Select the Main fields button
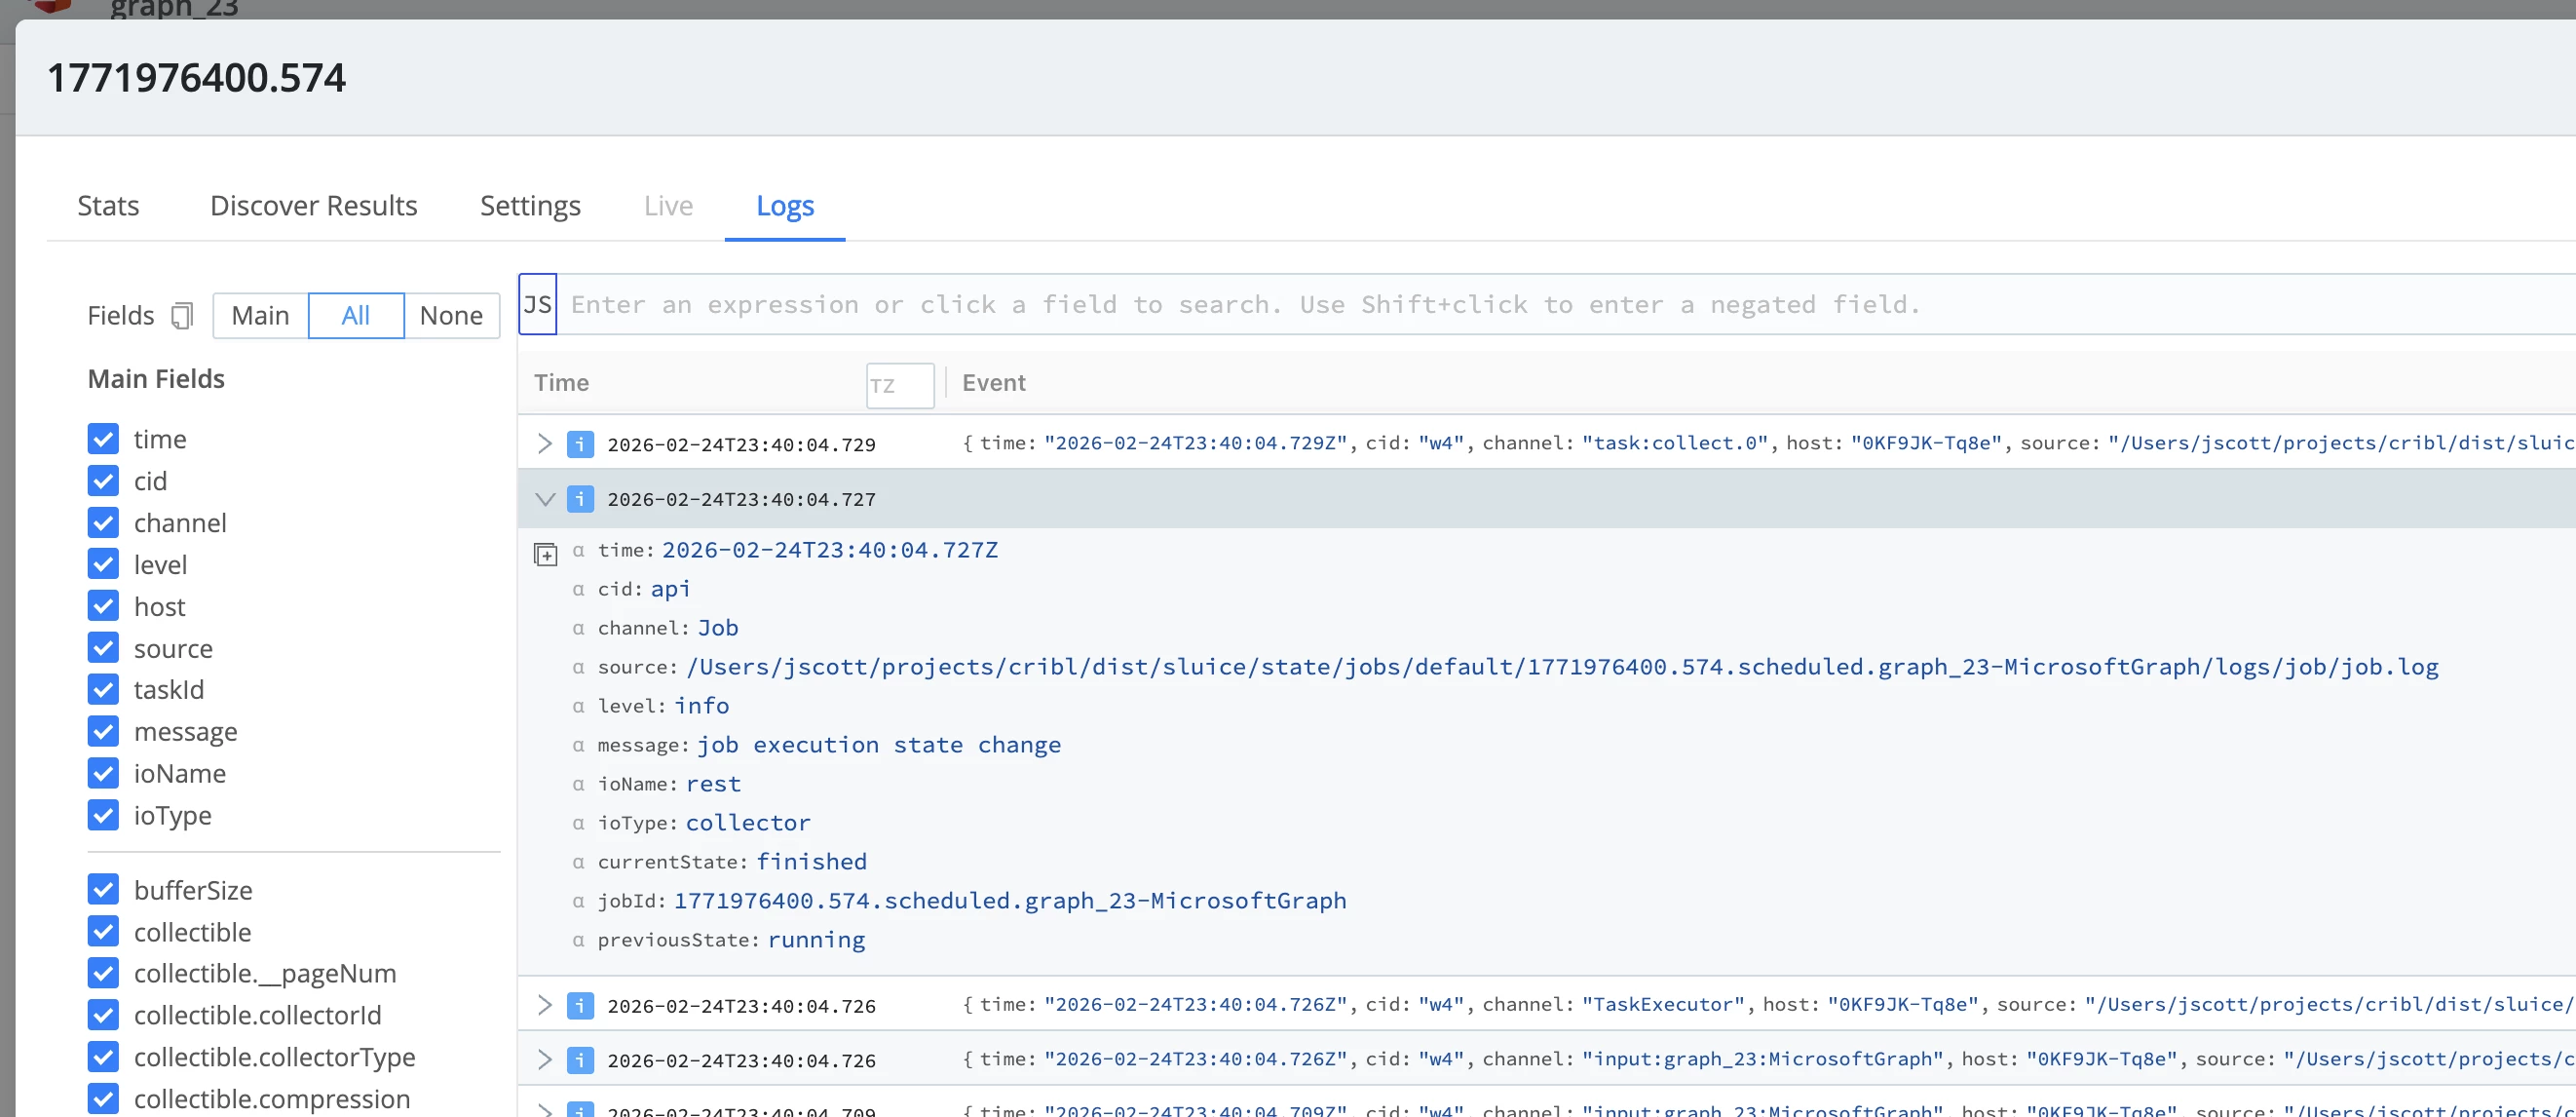This screenshot has width=2576, height=1117. click(x=260, y=316)
